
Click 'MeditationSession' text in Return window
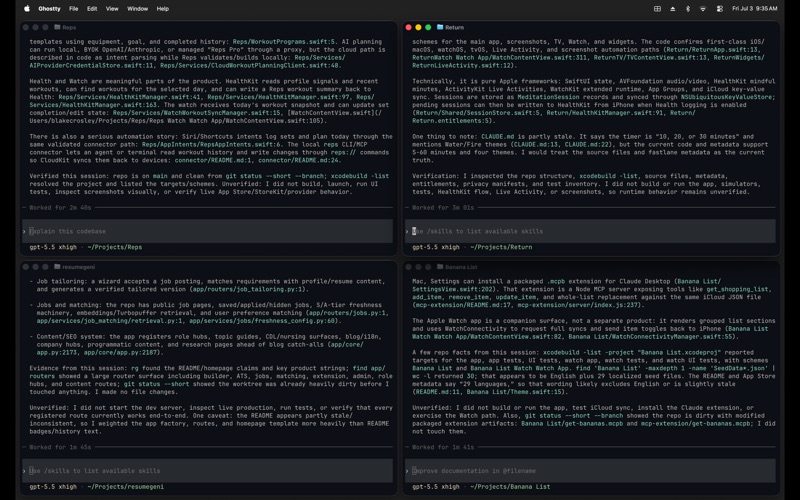click(548, 97)
